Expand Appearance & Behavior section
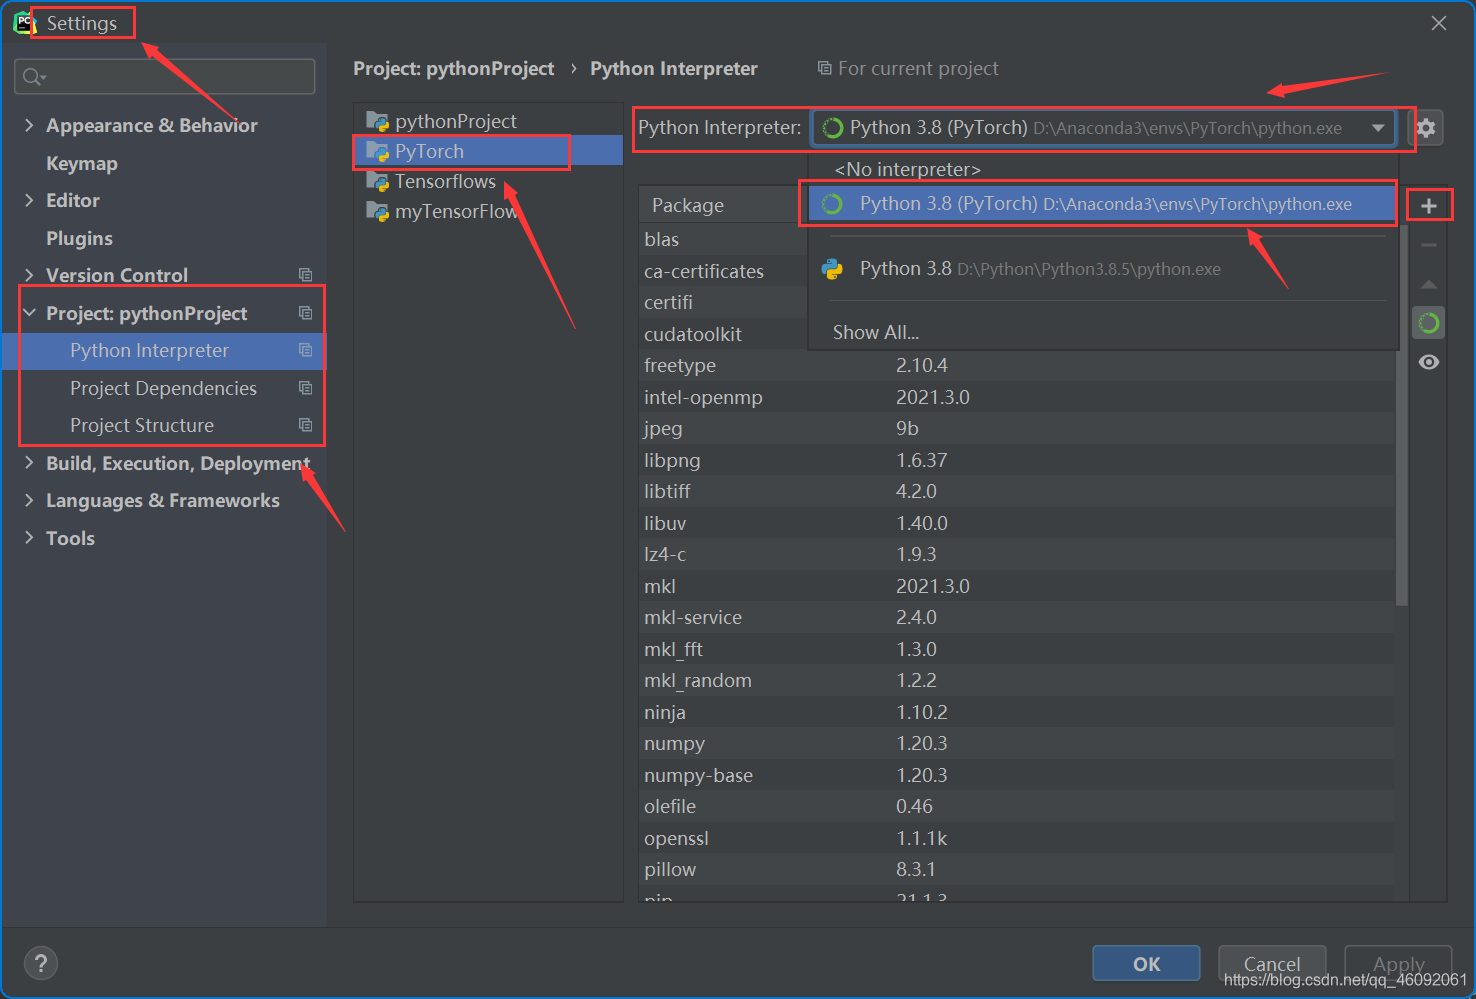 29,125
